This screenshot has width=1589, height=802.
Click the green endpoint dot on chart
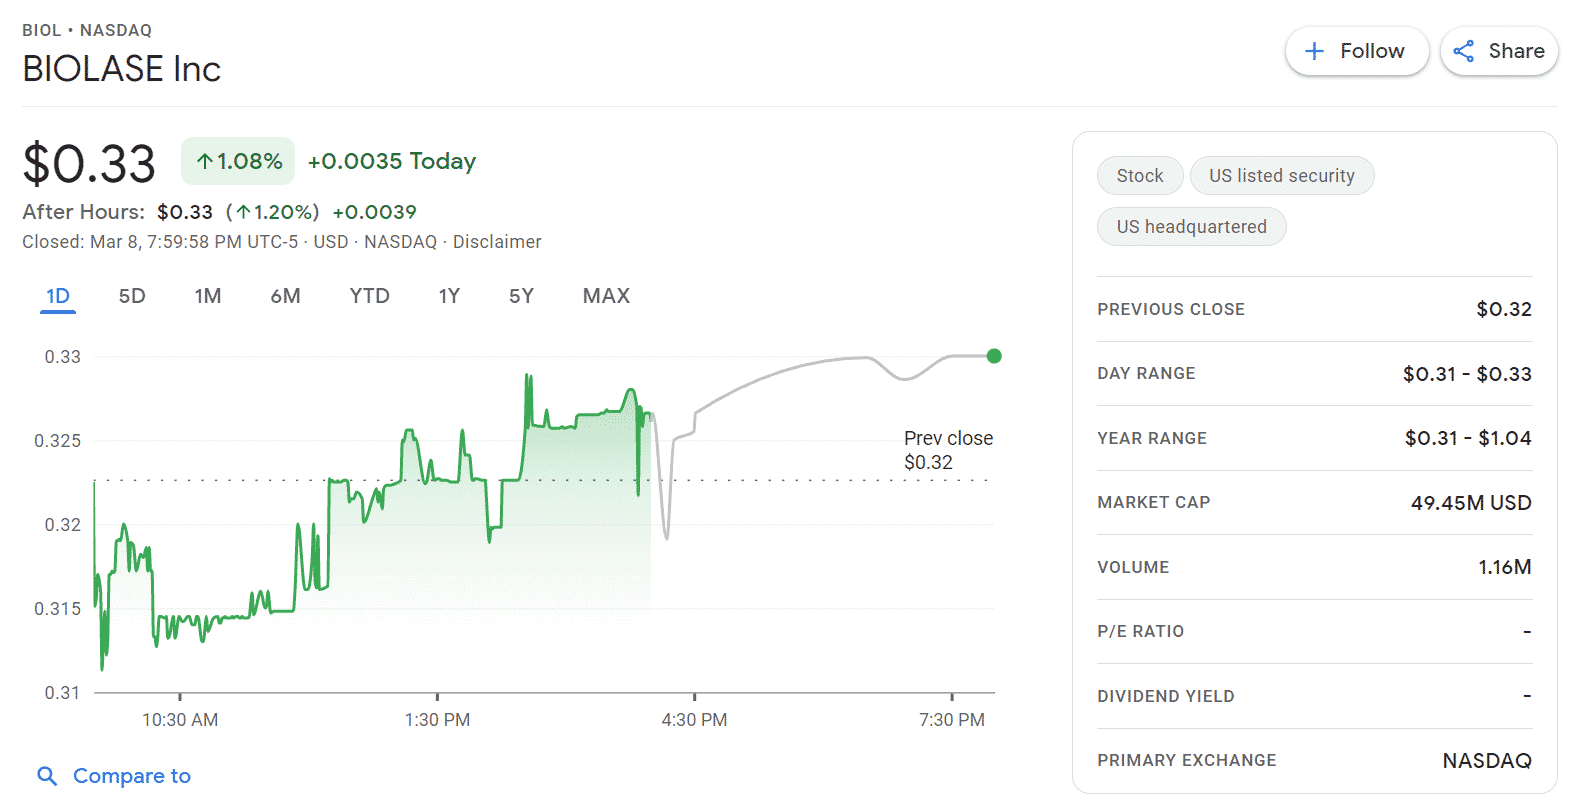pyautogui.click(x=994, y=356)
